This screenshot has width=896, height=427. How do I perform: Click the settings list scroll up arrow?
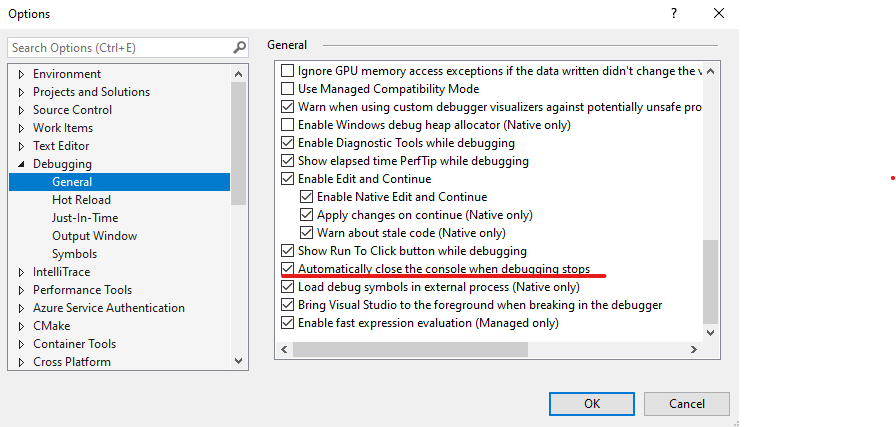(x=710, y=71)
